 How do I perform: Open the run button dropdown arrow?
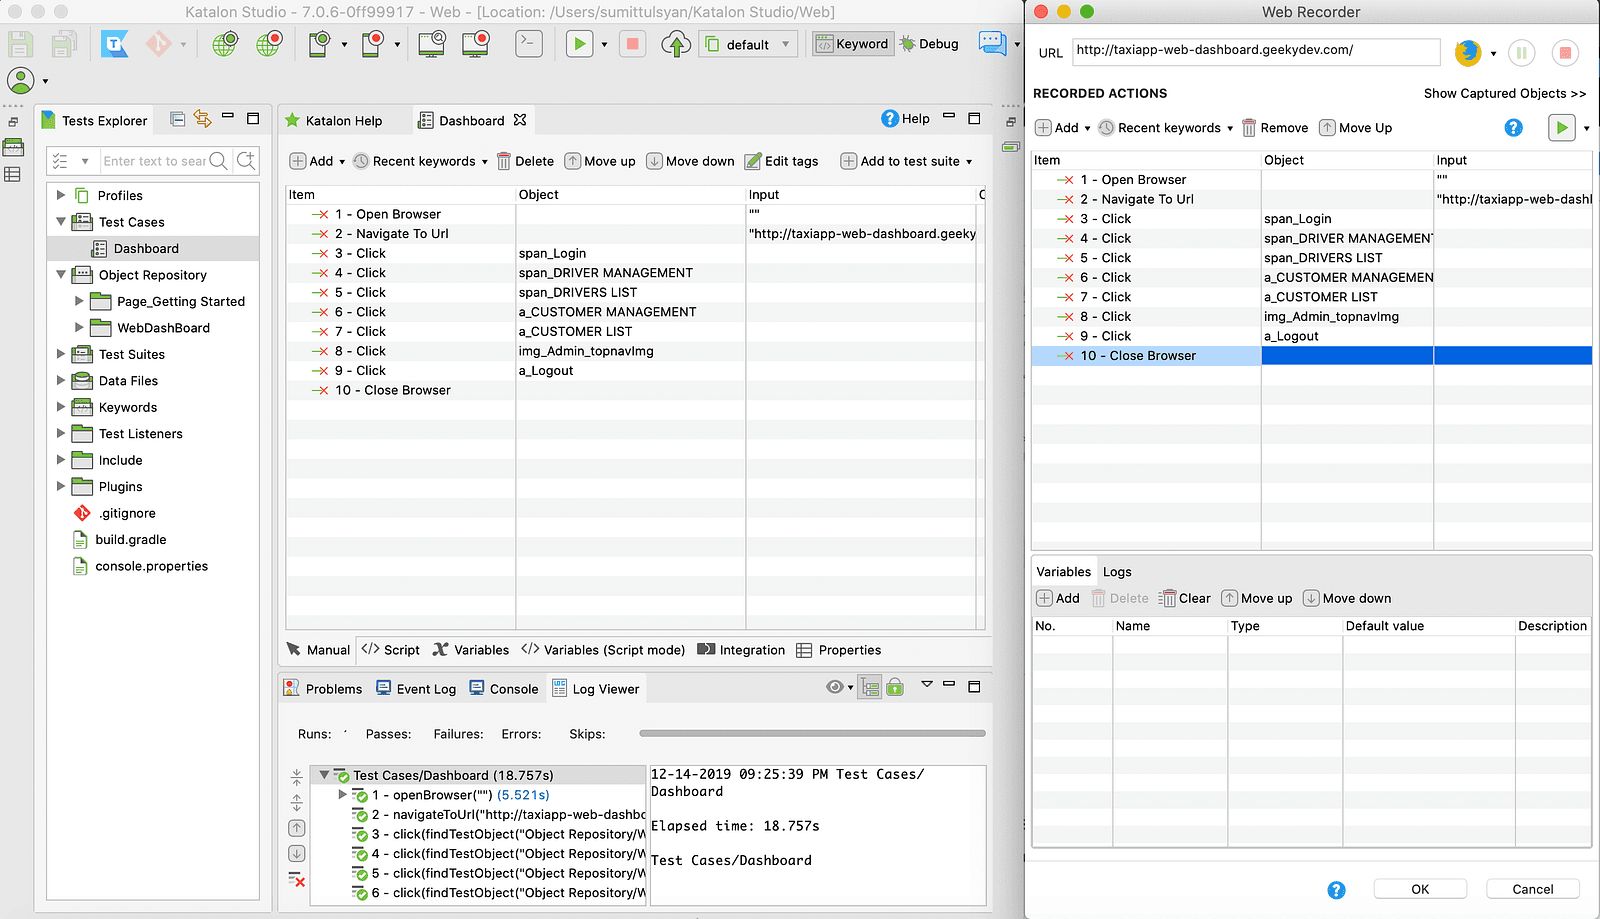click(604, 45)
